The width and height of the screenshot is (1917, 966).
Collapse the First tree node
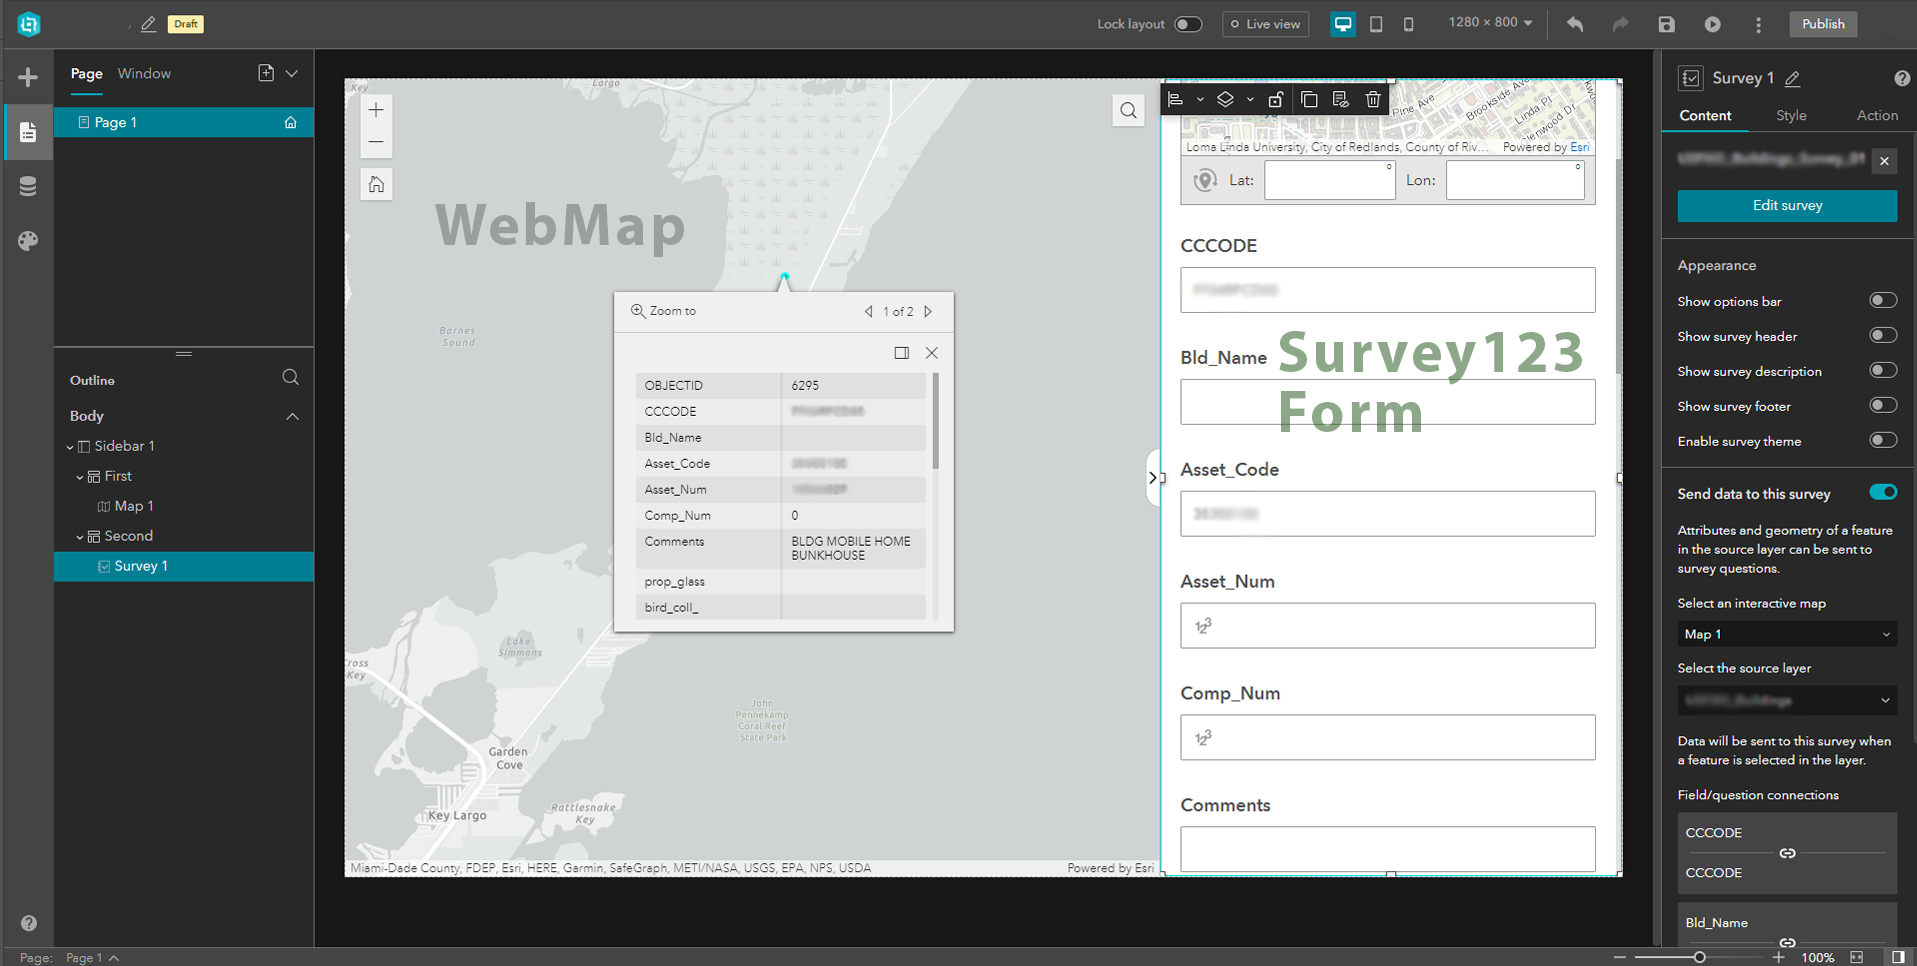click(80, 477)
